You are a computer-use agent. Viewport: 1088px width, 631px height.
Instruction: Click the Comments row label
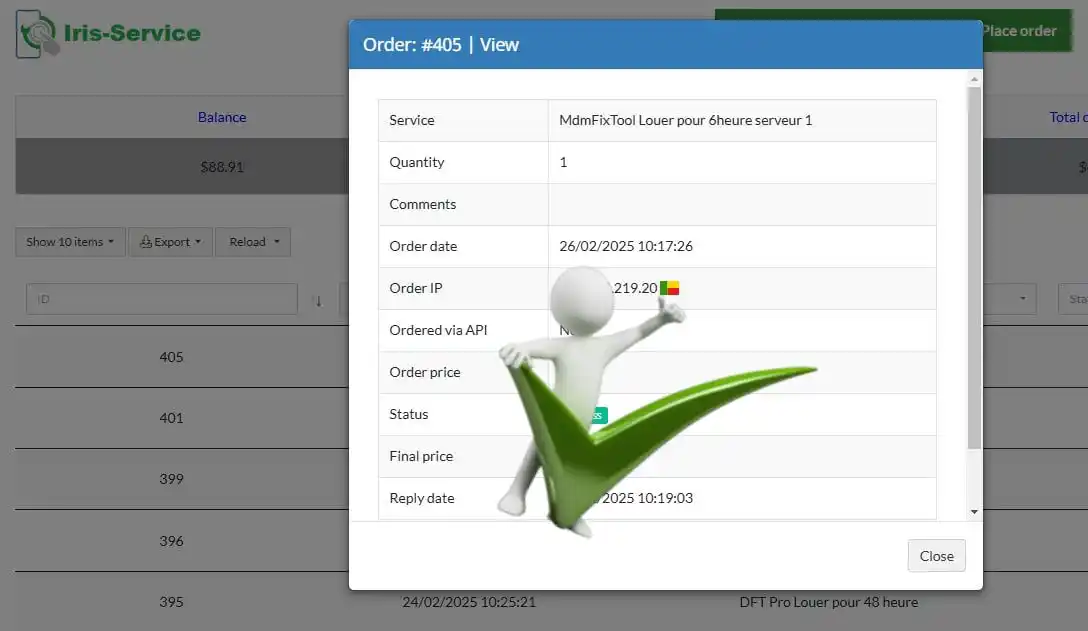tap(423, 204)
